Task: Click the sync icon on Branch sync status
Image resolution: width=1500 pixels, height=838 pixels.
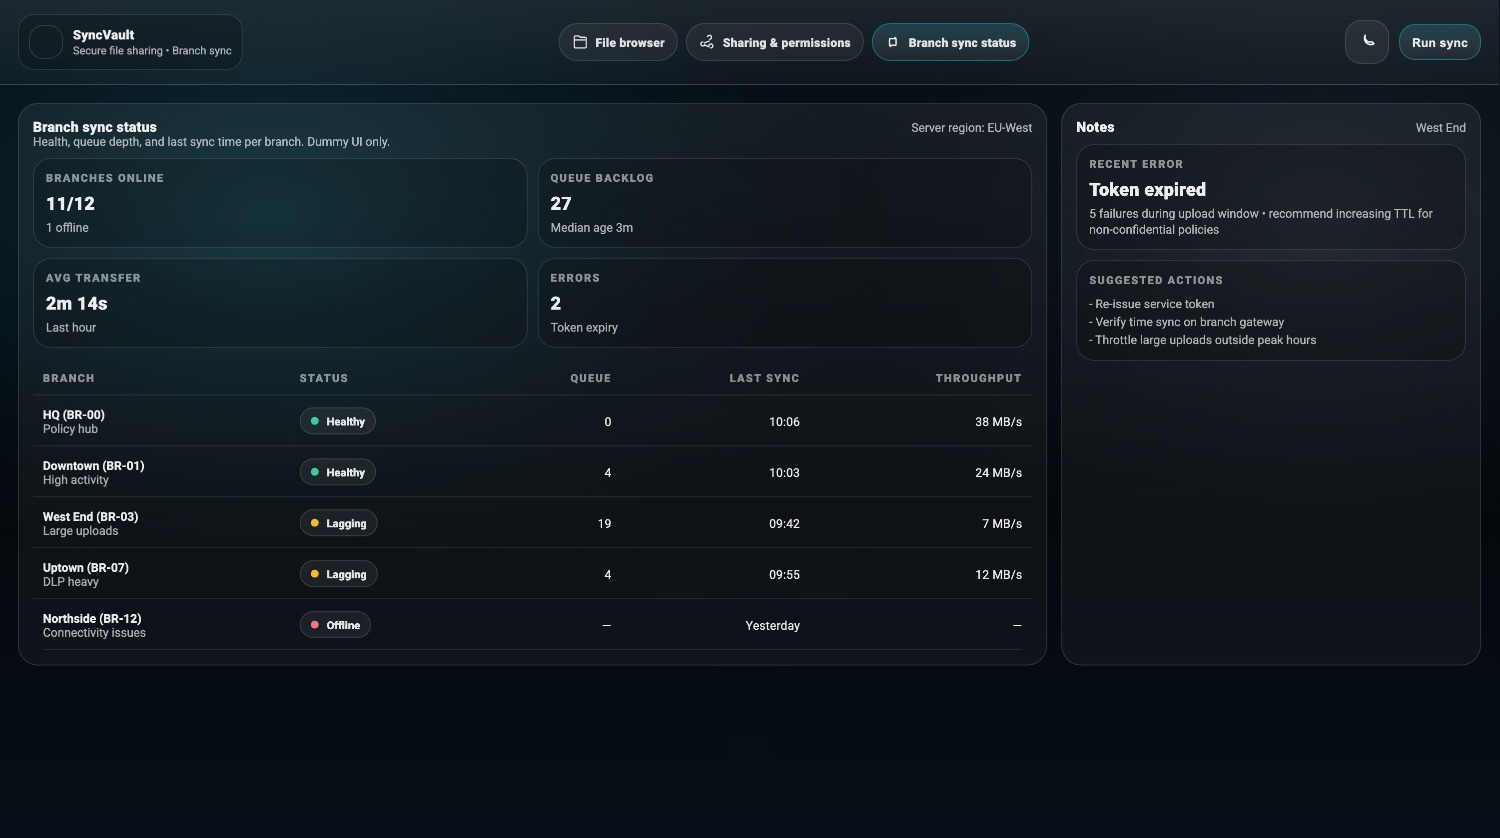Action: [891, 42]
